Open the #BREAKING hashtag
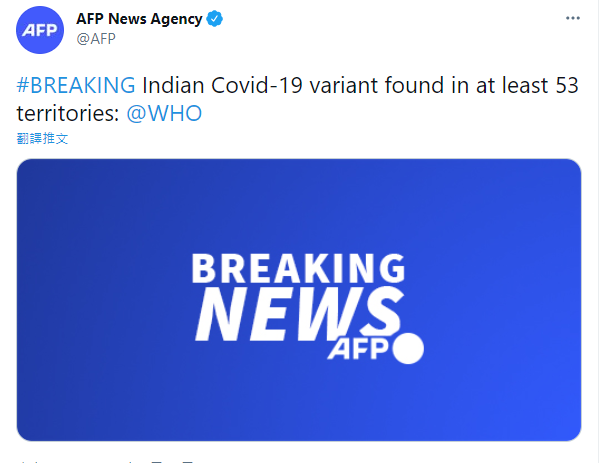This screenshot has width=600, height=463. click(x=76, y=84)
